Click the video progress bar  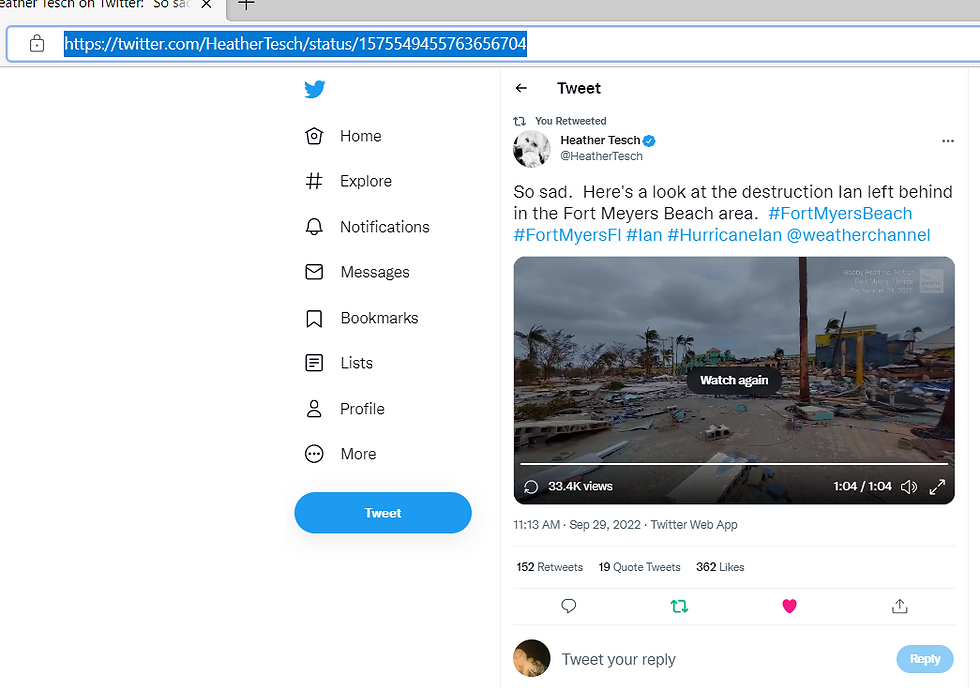(734, 464)
